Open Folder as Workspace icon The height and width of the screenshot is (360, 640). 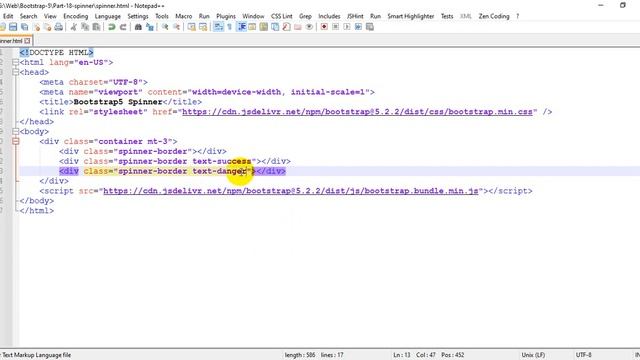click(298, 27)
